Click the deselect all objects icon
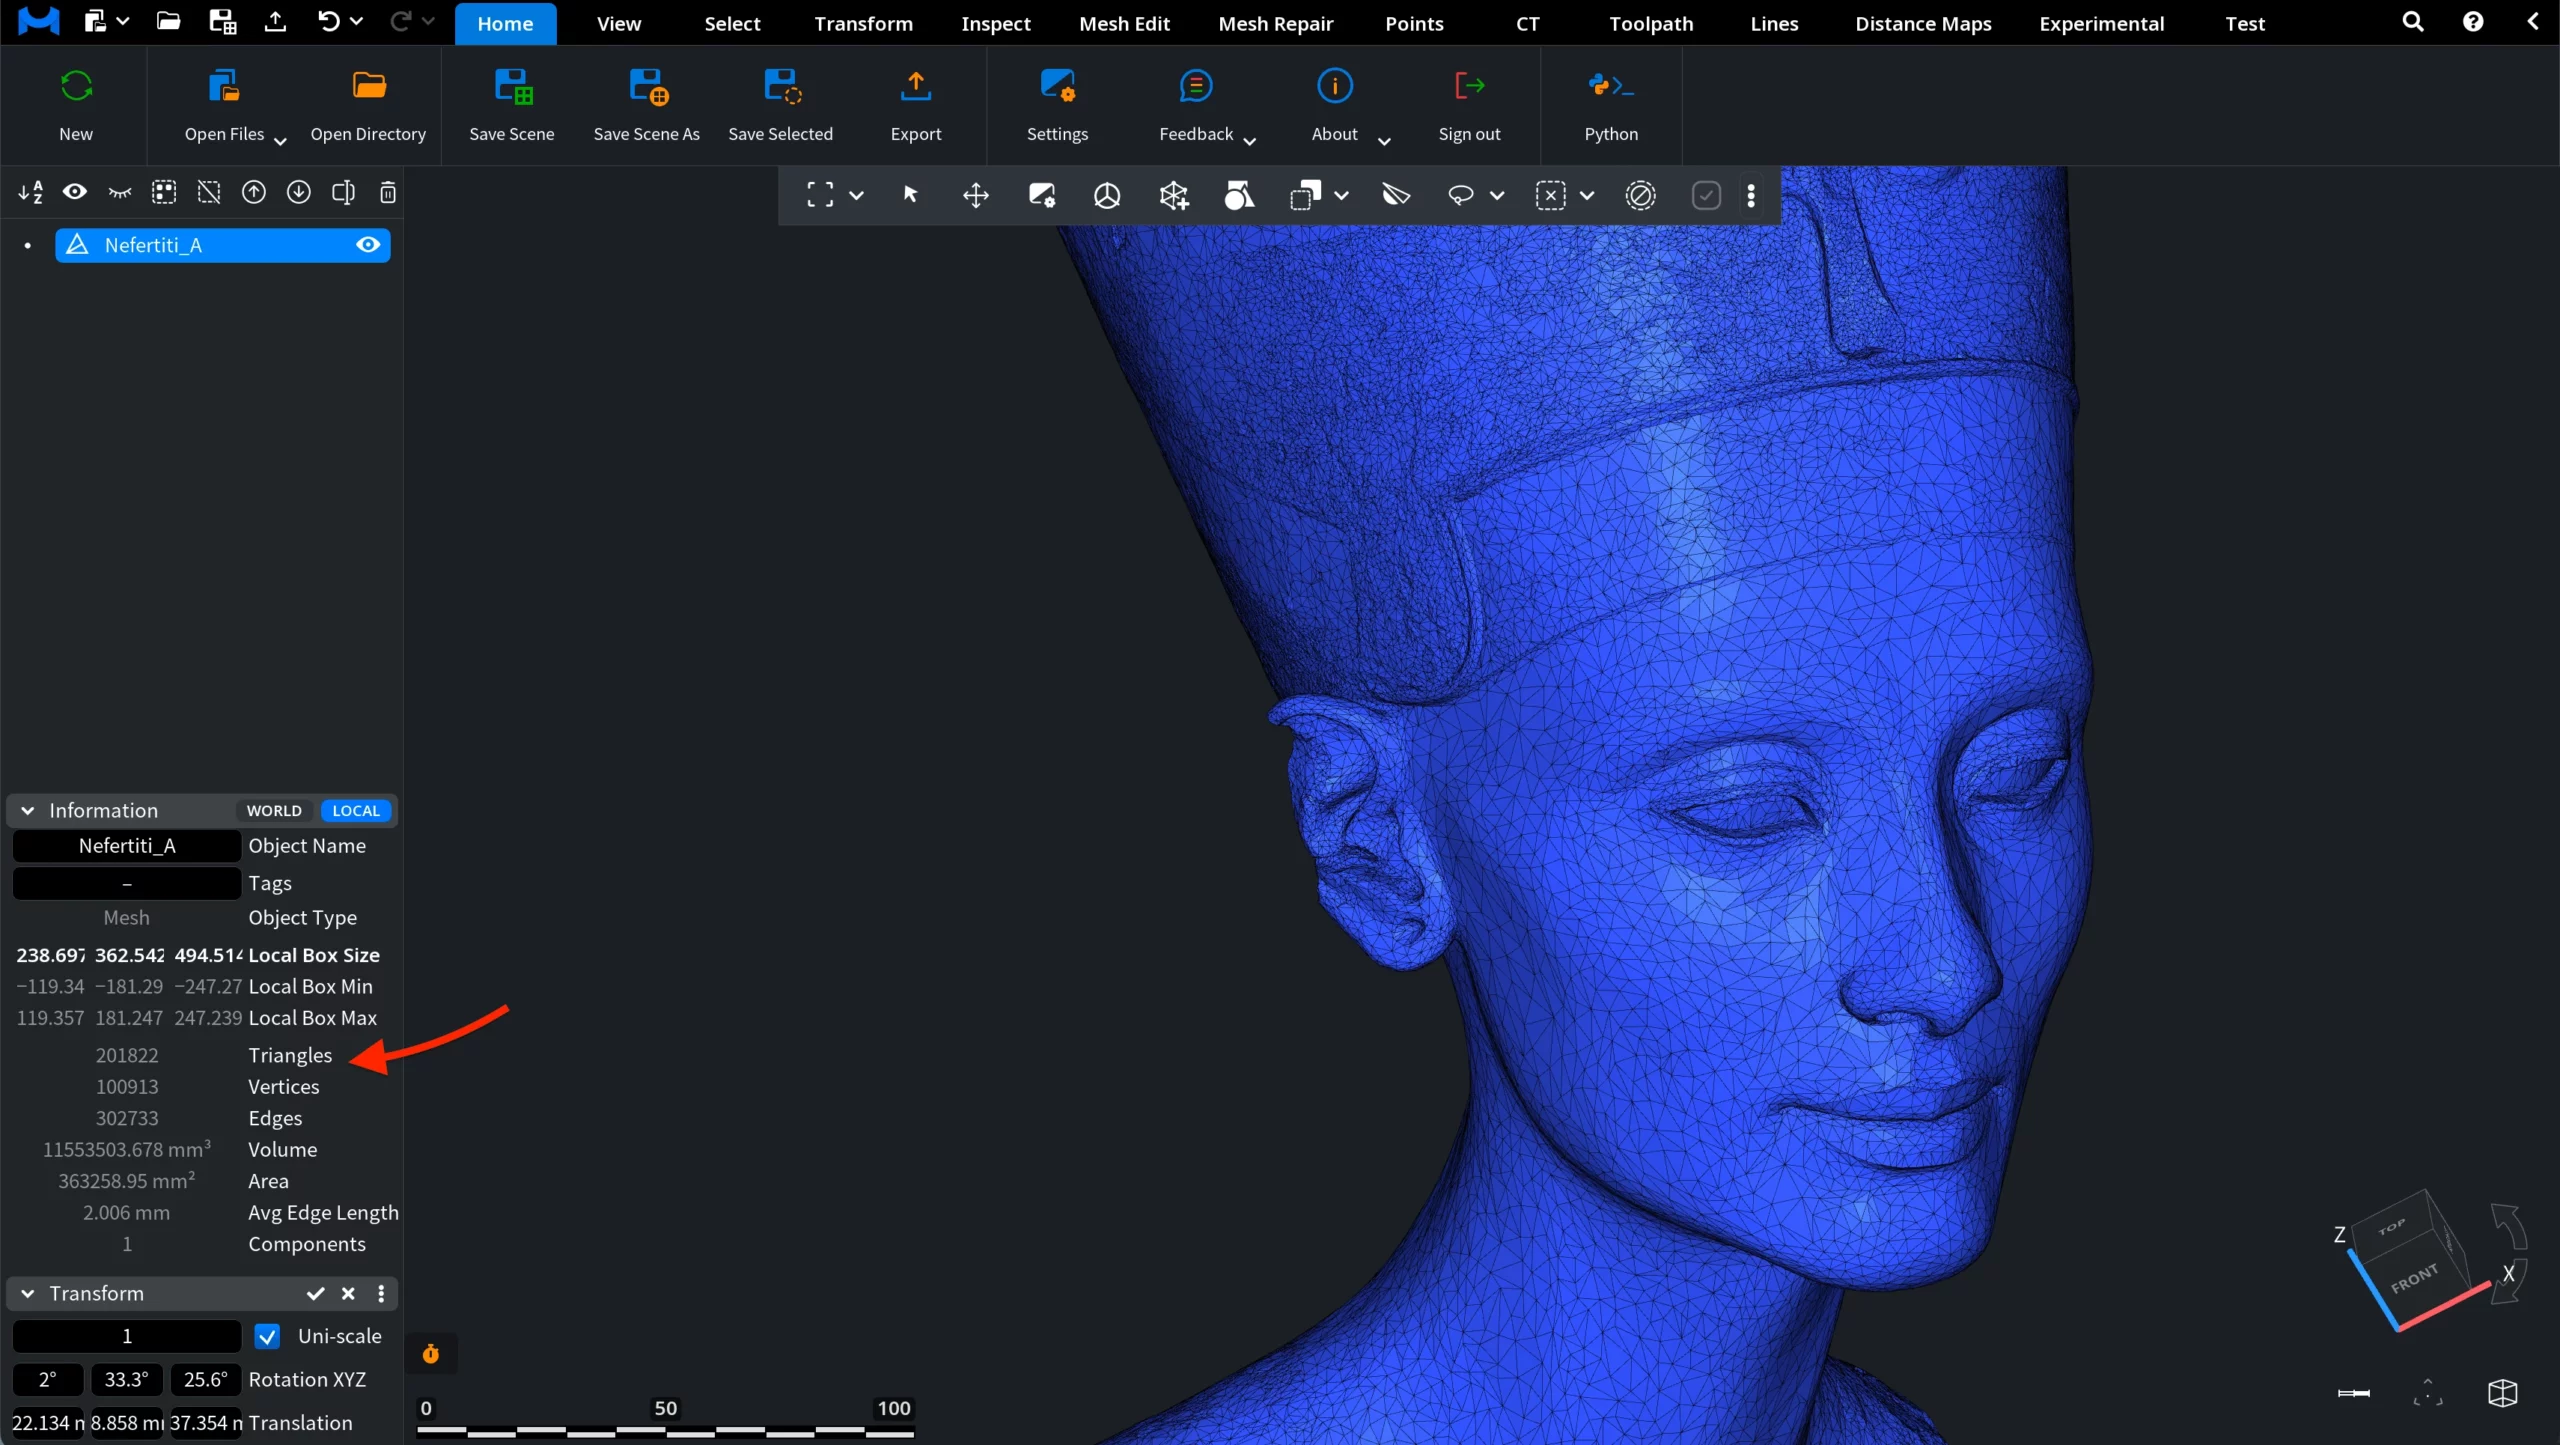Image resolution: width=2560 pixels, height=1445 pixels. (x=209, y=192)
